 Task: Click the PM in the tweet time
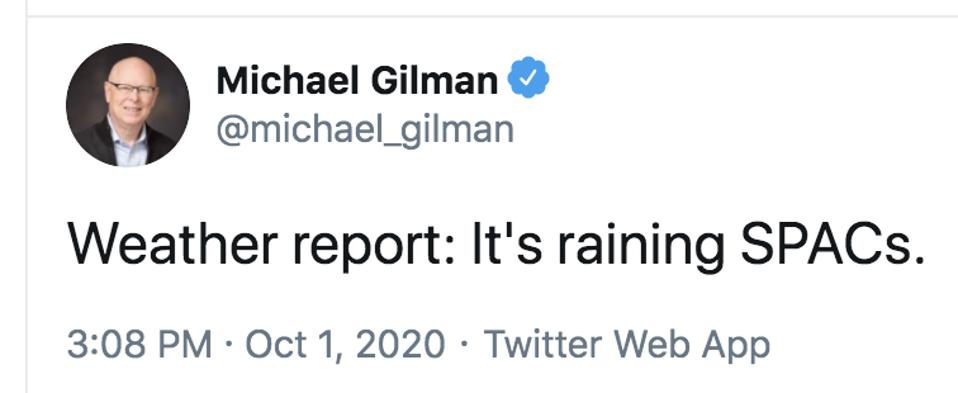point(186,345)
